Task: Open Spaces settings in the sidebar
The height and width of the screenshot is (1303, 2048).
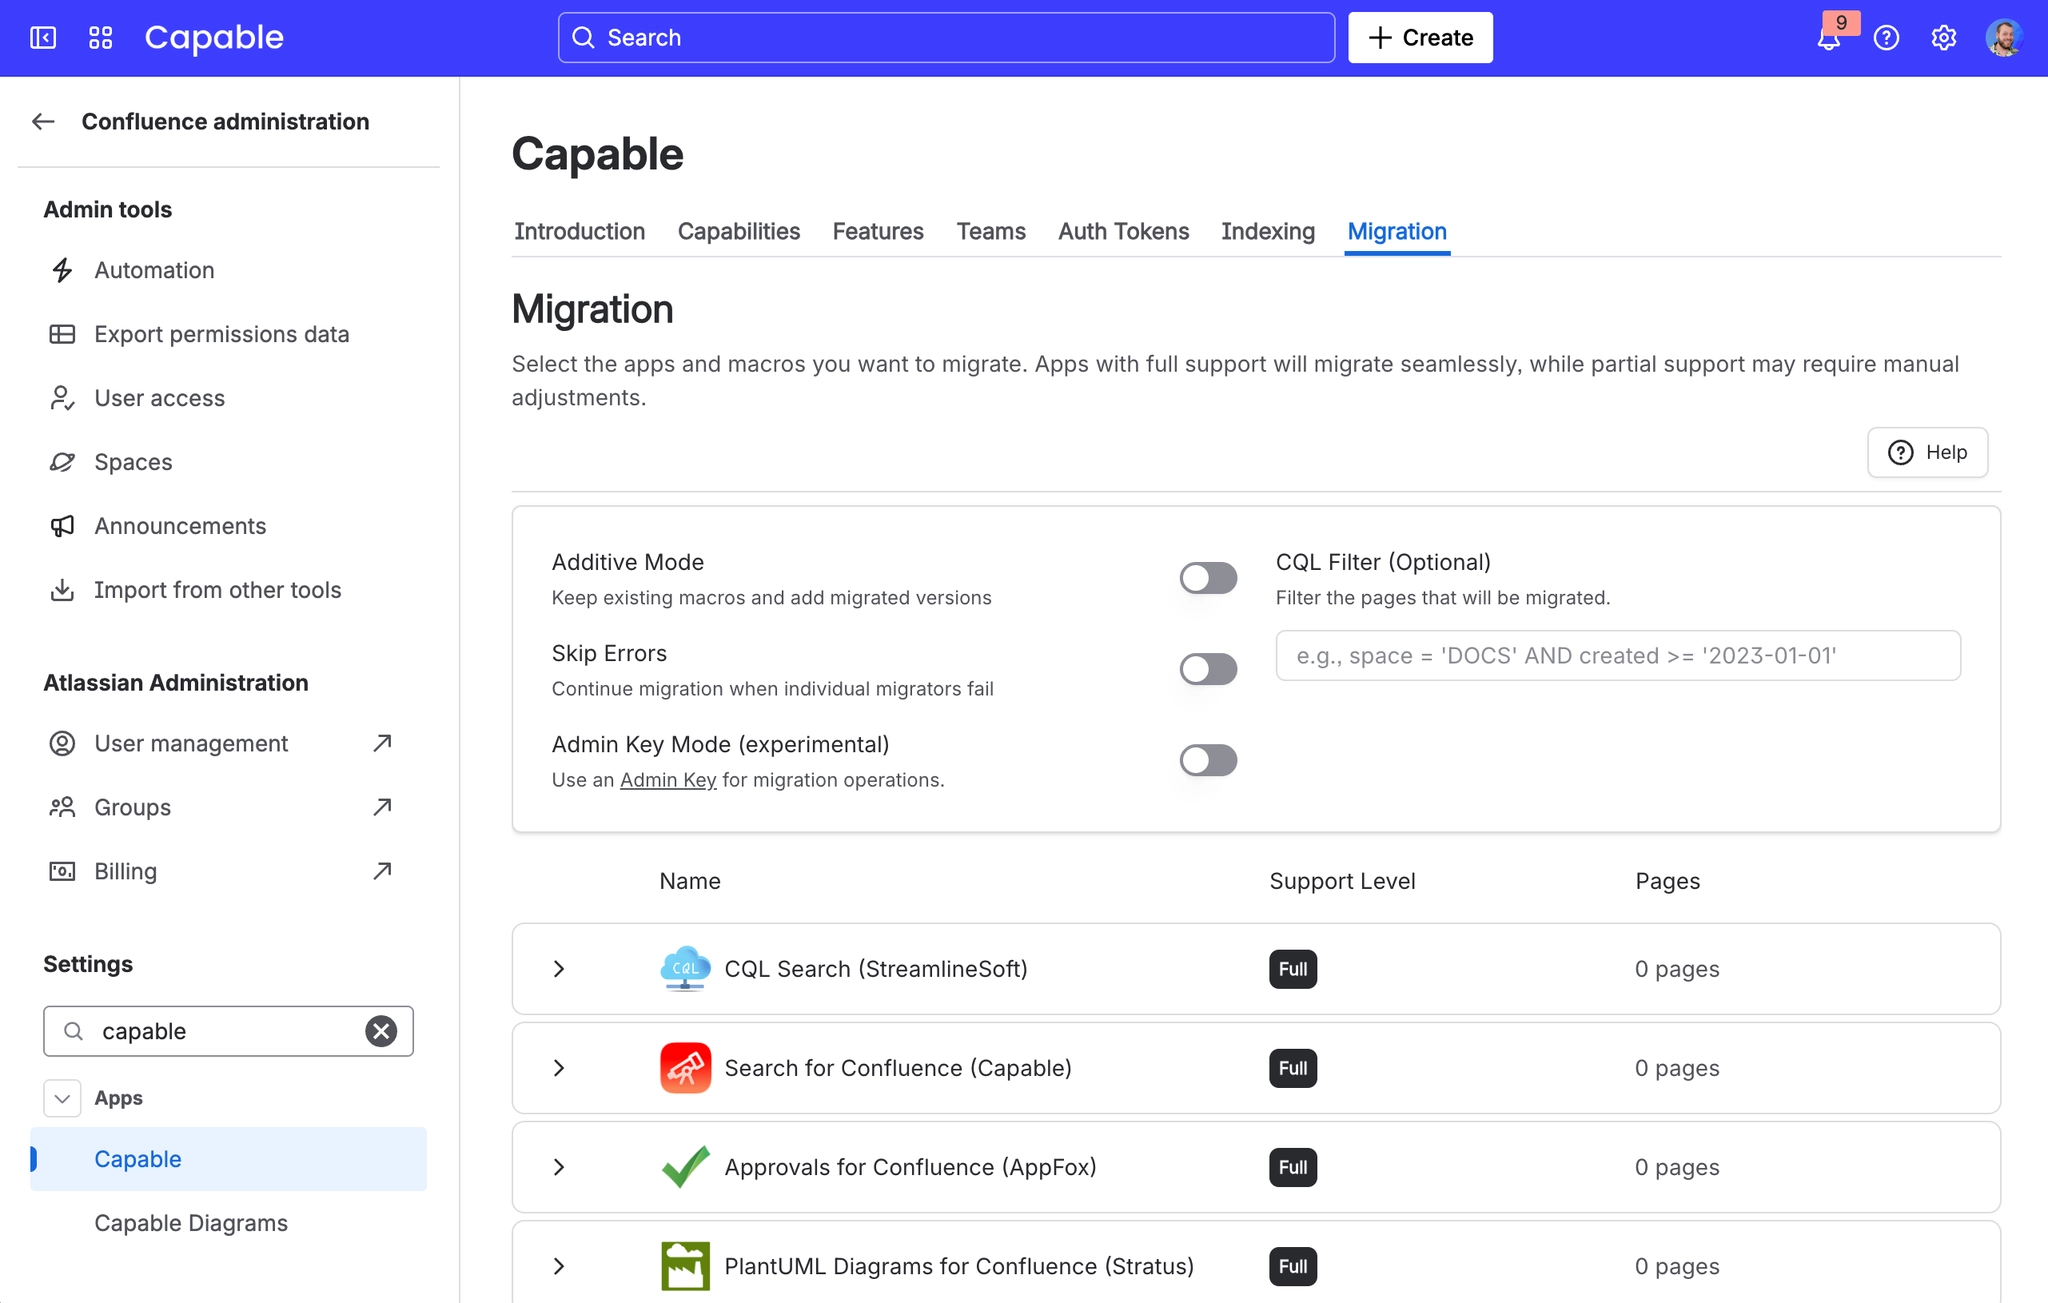Action: tap(133, 461)
